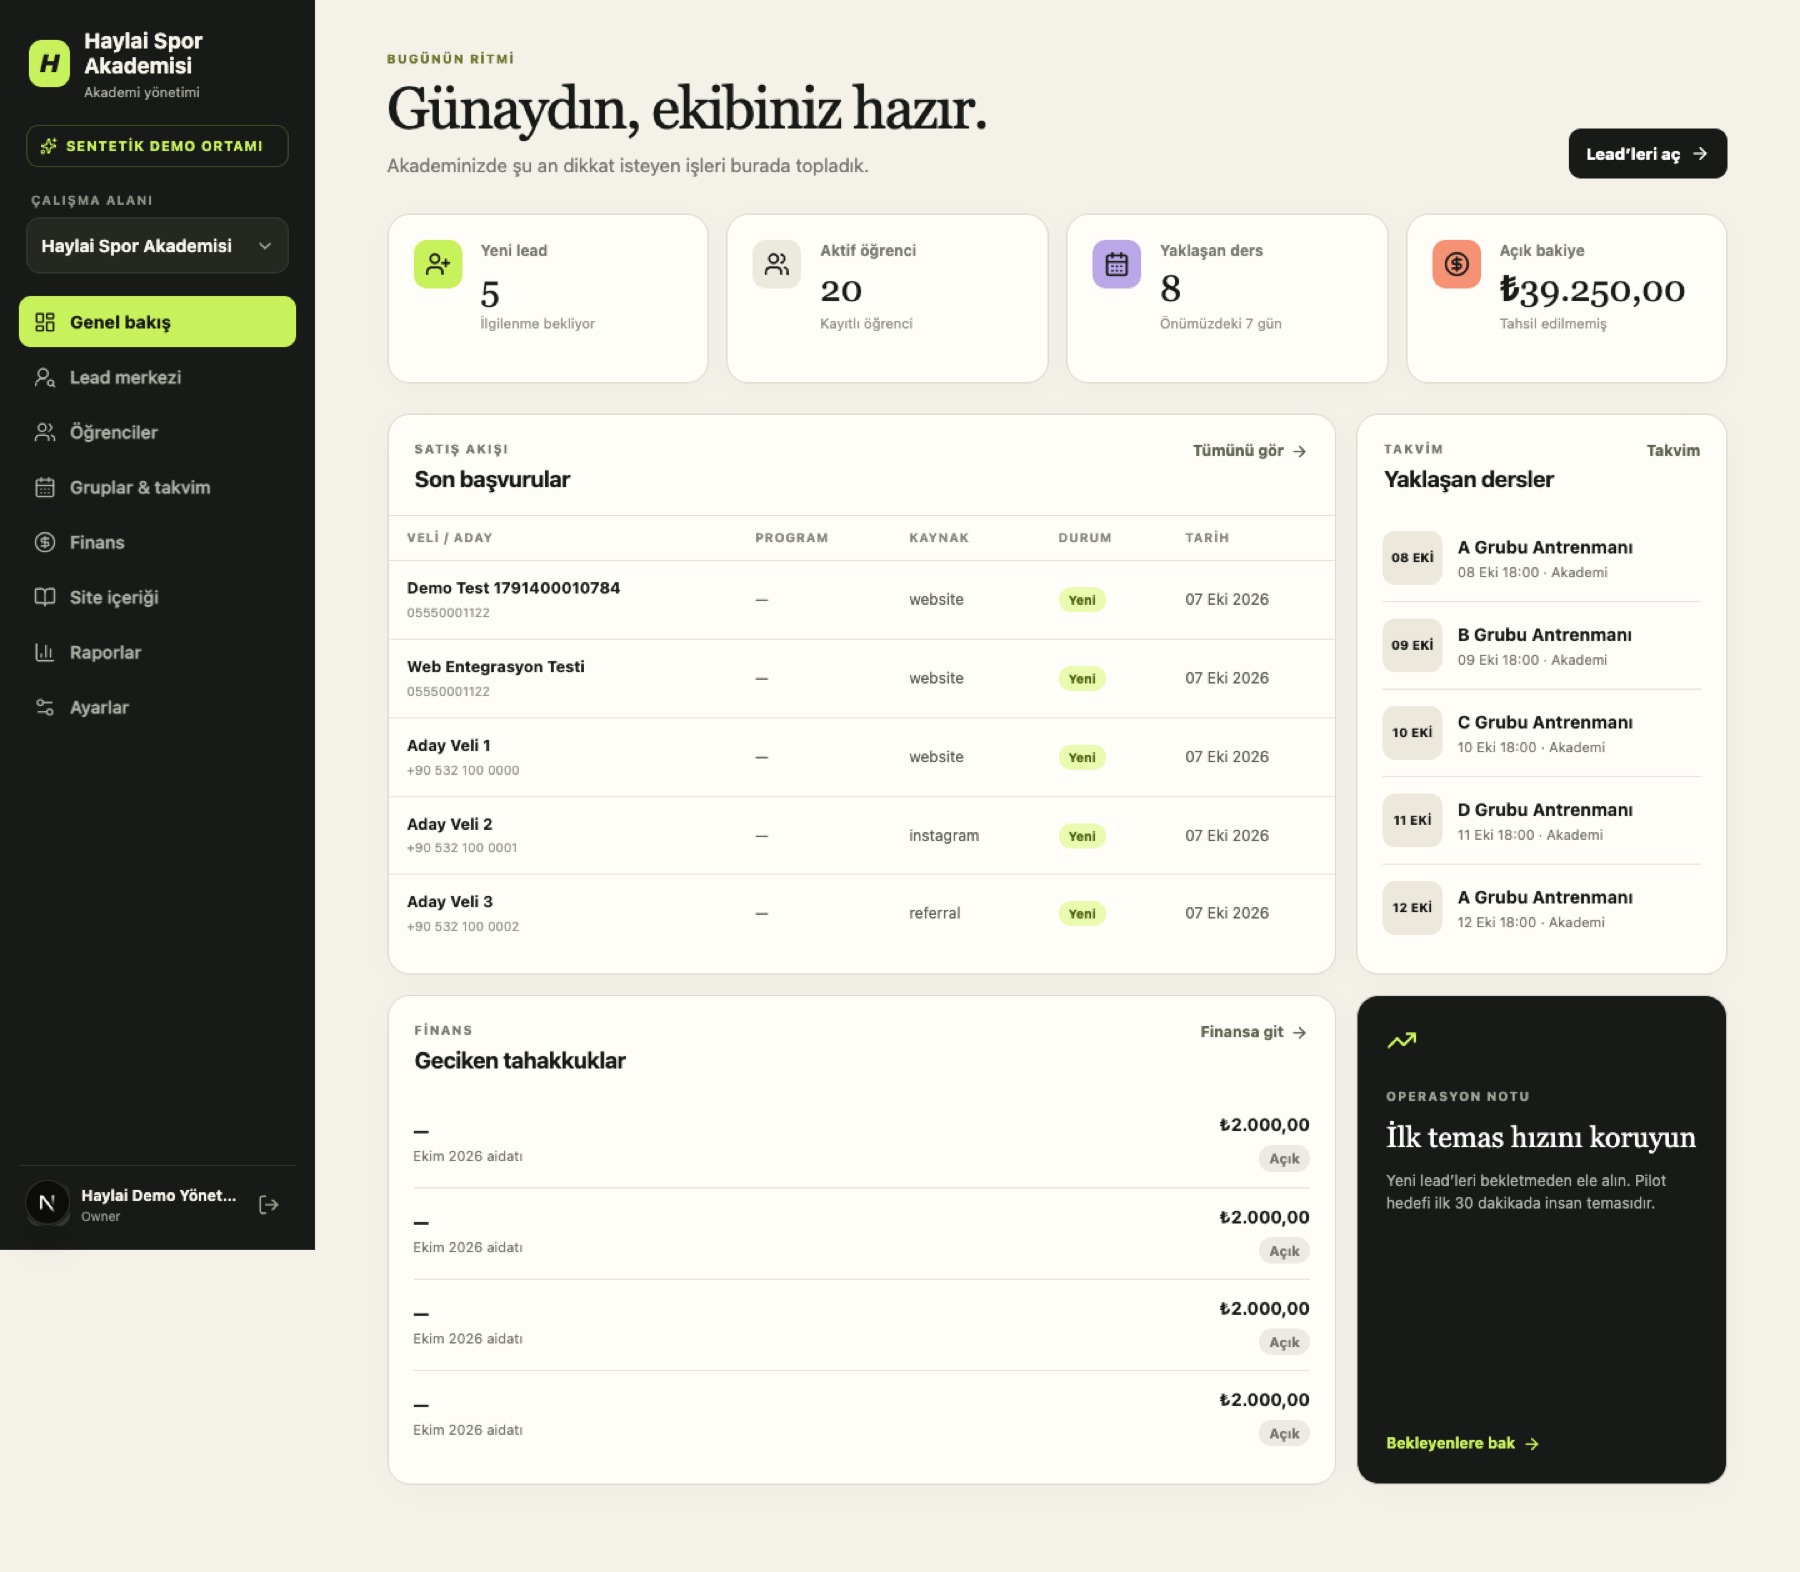Image resolution: width=1800 pixels, height=1572 pixels.
Task: Click the logout icon beside Haylai Demo Yönet
Action: click(x=268, y=1204)
